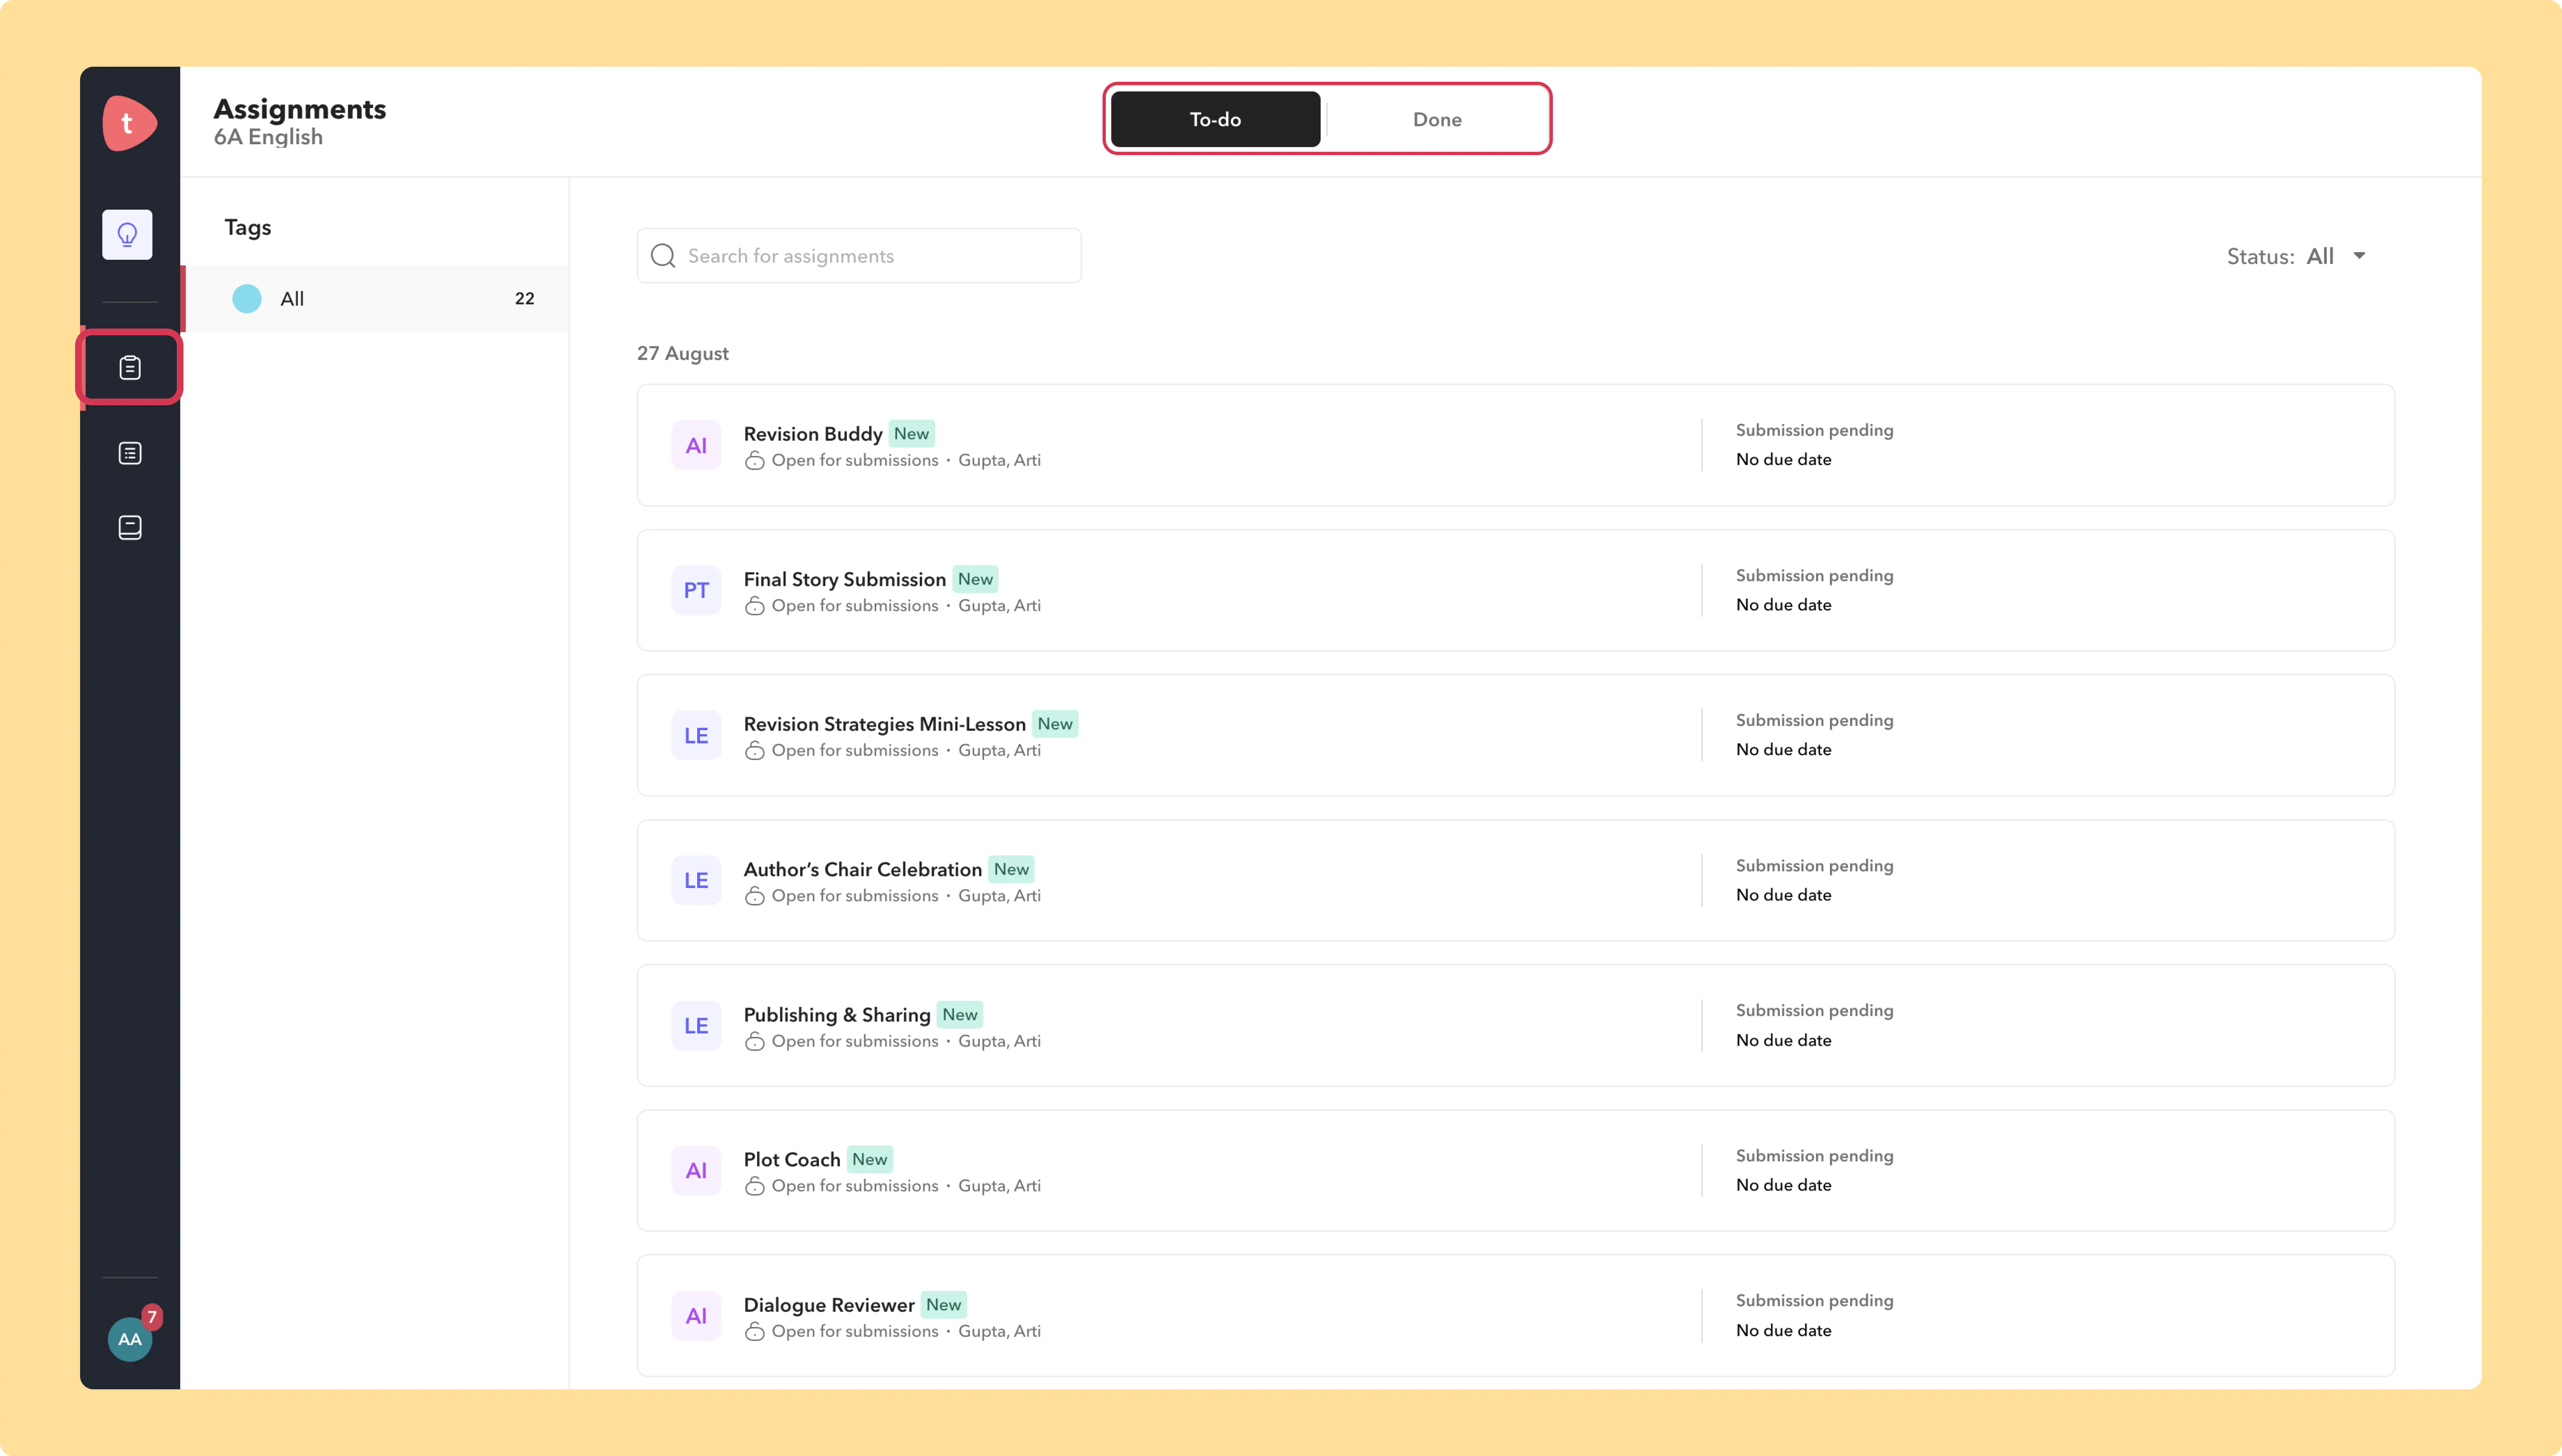This screenshot has width=2562, height=1456.
Task: Click Gupta, Arti under Author's Chair Celebration
Action: click(x=999, y=895)
